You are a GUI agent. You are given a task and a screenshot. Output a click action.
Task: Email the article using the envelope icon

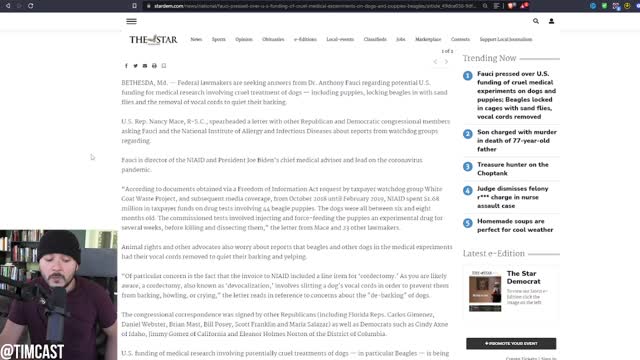(145, 66)
